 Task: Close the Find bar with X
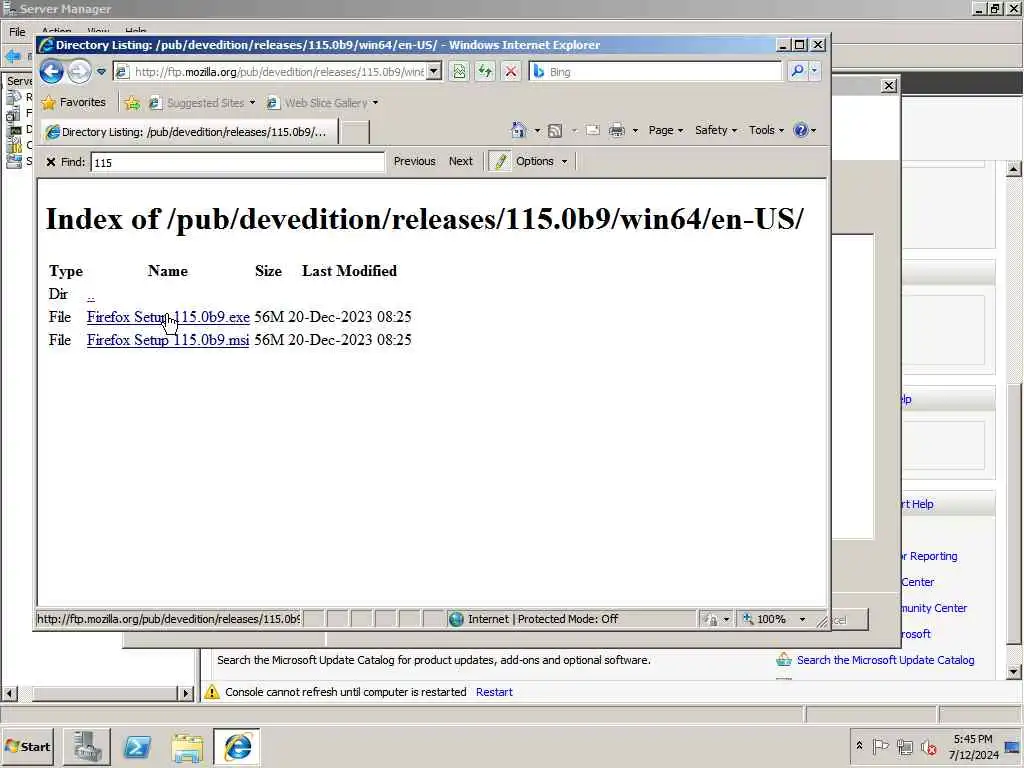coord(50,162)
